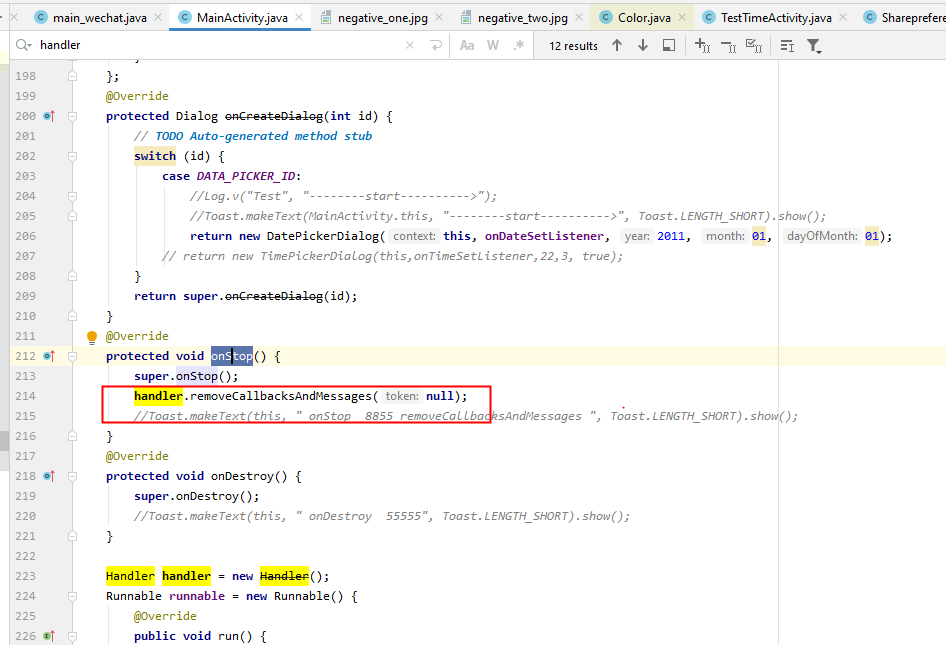The width and height of the screenshot is (946, 645).
Task: Close negative_one.jpg tab
Action: pyautogui.click(x=439, y=17)
